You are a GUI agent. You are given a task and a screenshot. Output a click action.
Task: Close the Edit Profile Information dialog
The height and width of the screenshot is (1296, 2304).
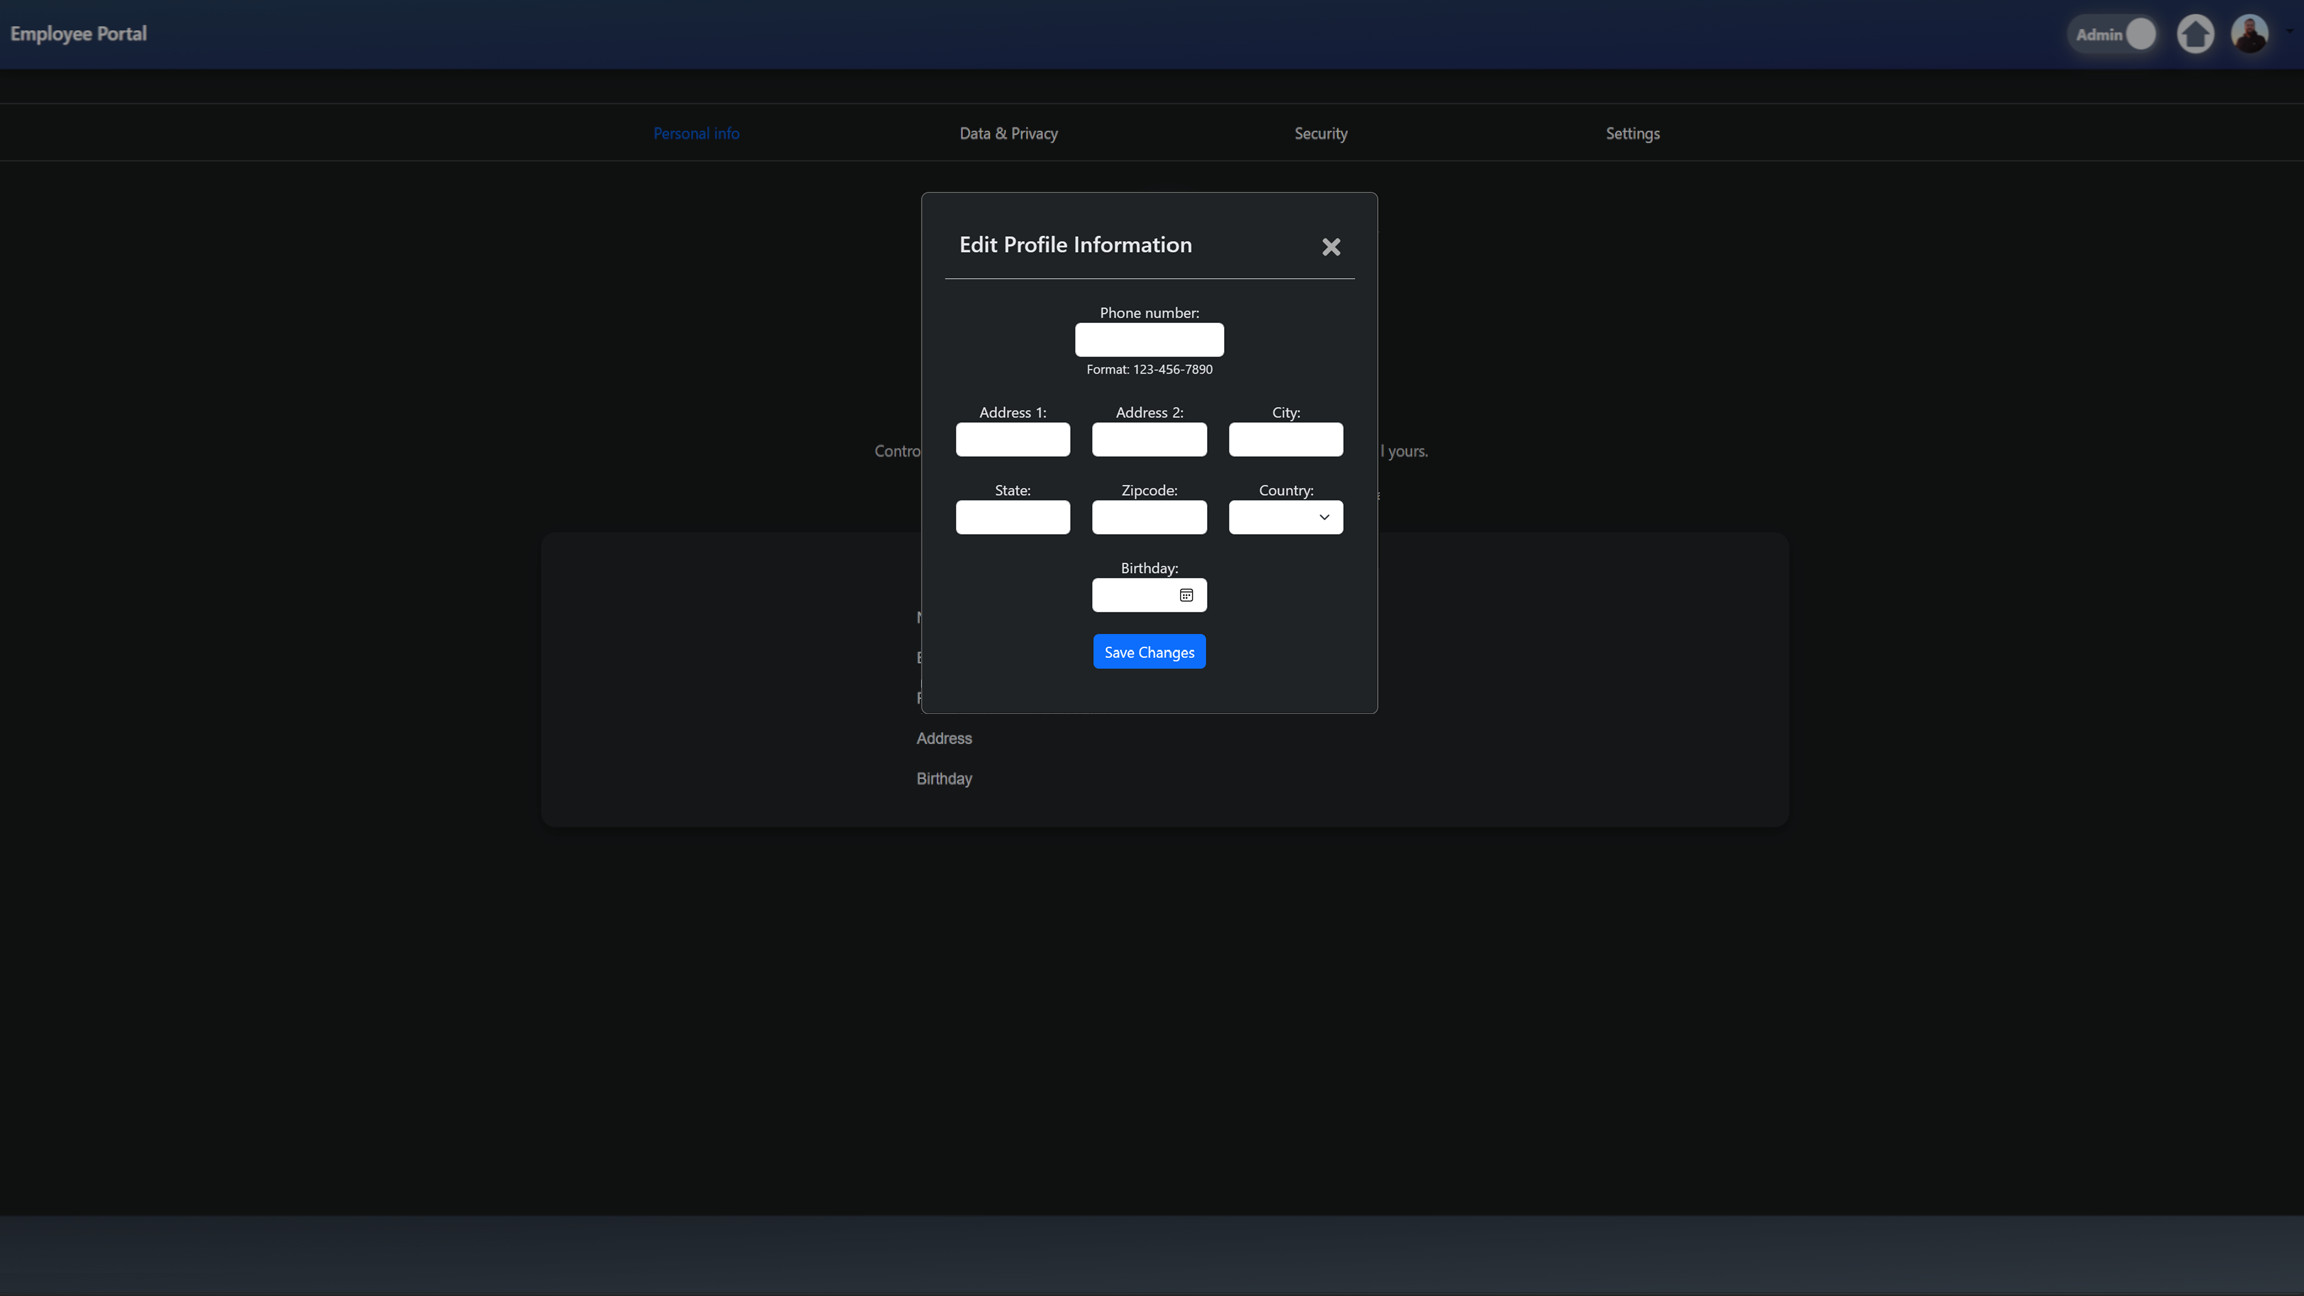[1330, 247]
